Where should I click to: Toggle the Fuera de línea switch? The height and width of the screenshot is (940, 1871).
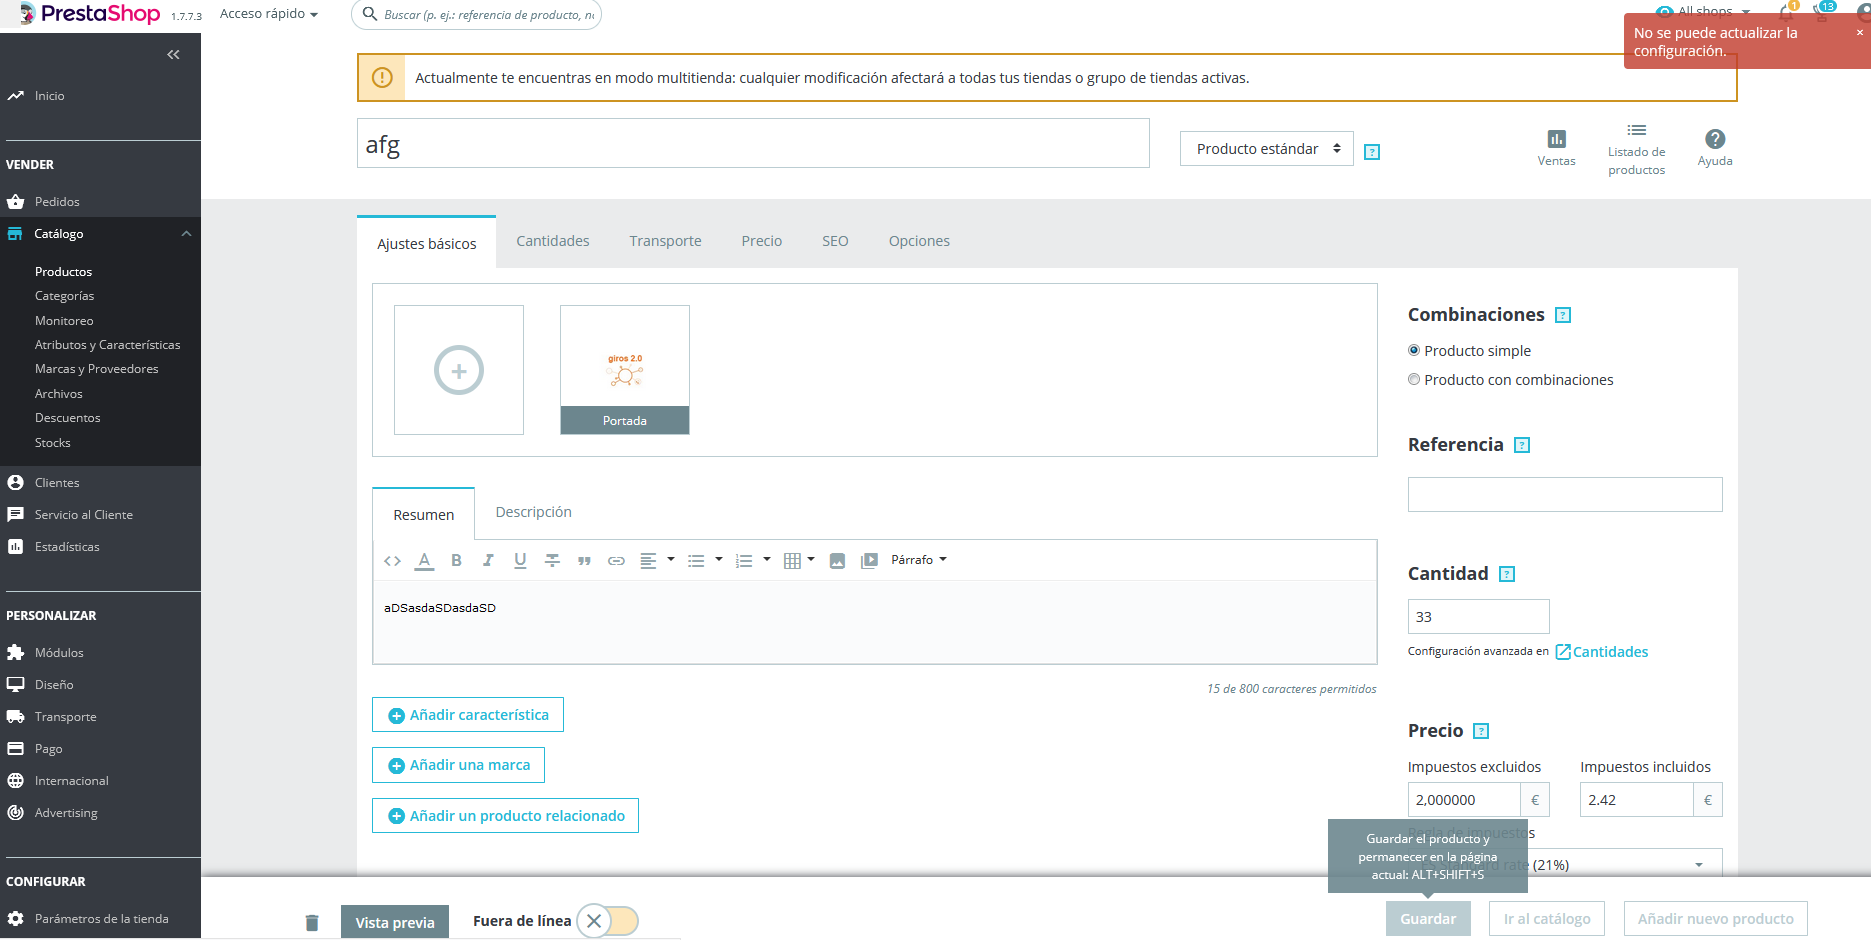(x=608, y=921)
